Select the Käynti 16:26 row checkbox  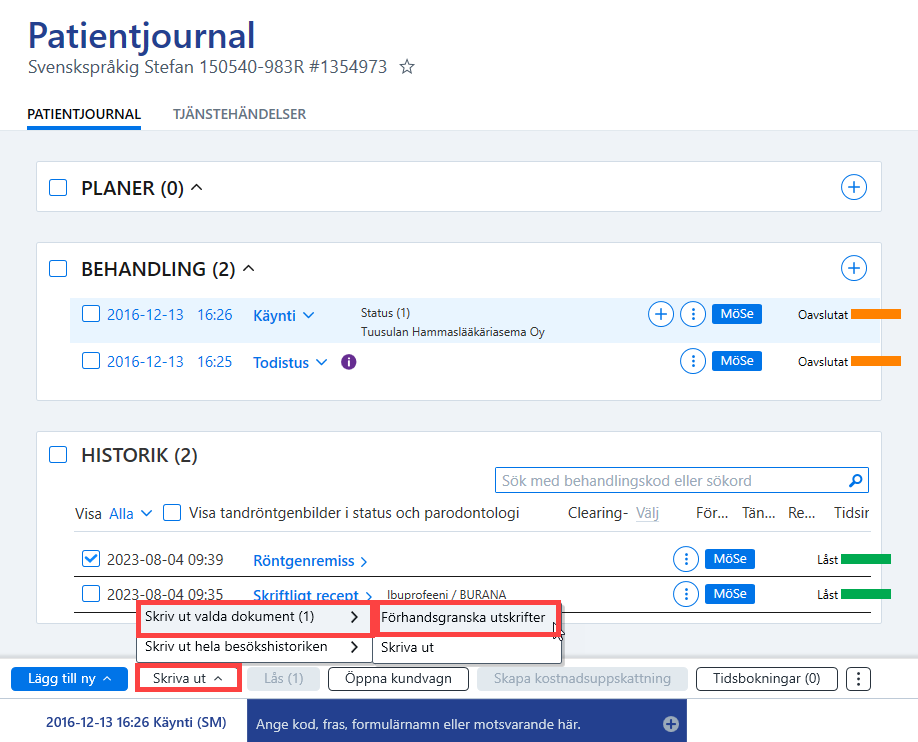[x=91, y=314]
